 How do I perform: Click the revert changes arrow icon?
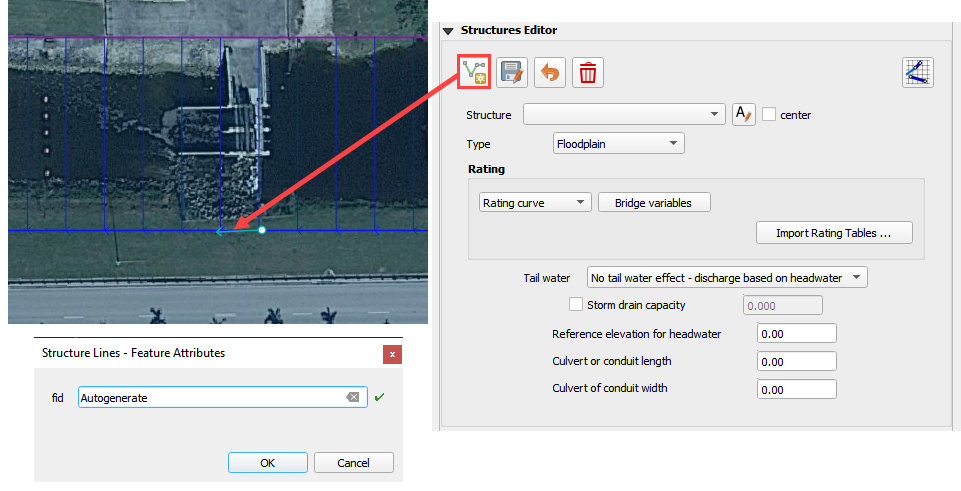coord(550,72)
